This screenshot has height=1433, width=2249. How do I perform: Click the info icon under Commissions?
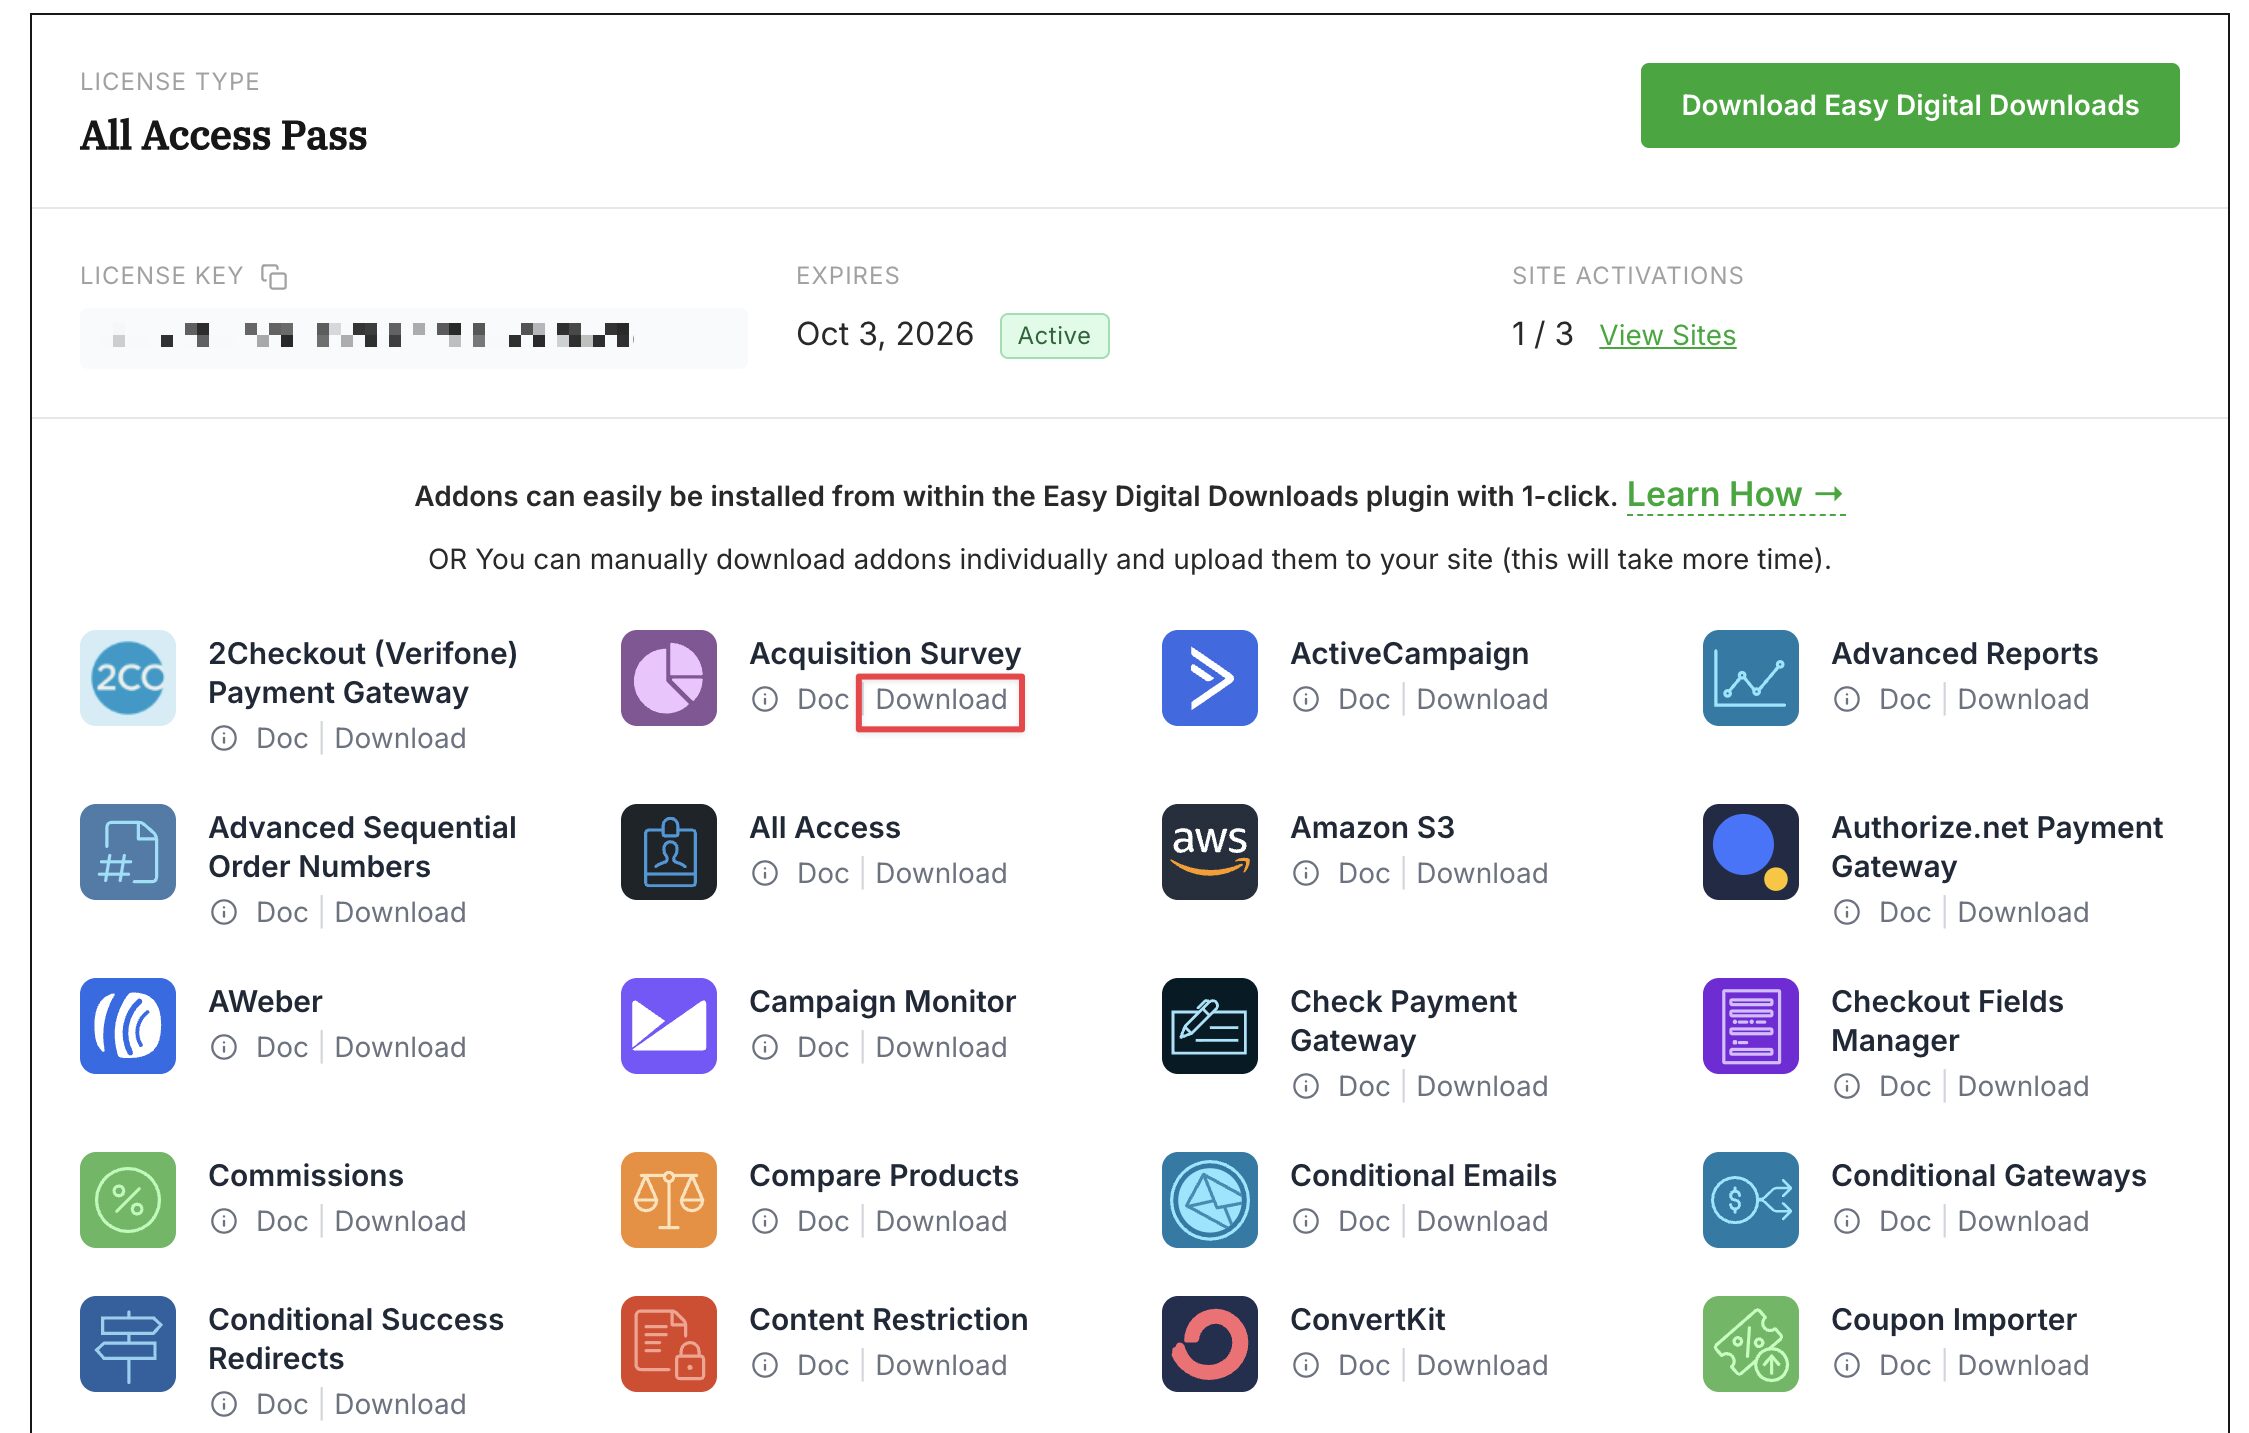pos(224,1221)
